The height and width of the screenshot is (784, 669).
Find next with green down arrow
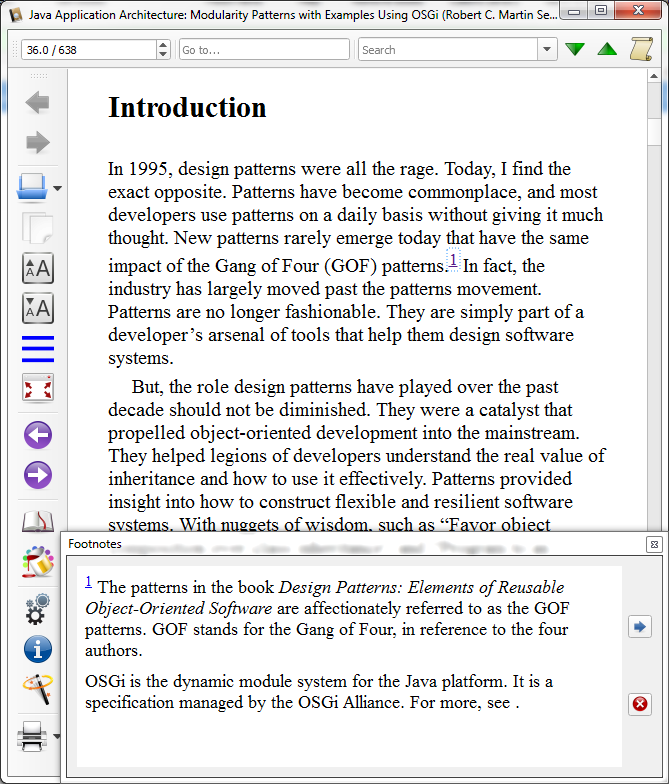tap(575, 49)
